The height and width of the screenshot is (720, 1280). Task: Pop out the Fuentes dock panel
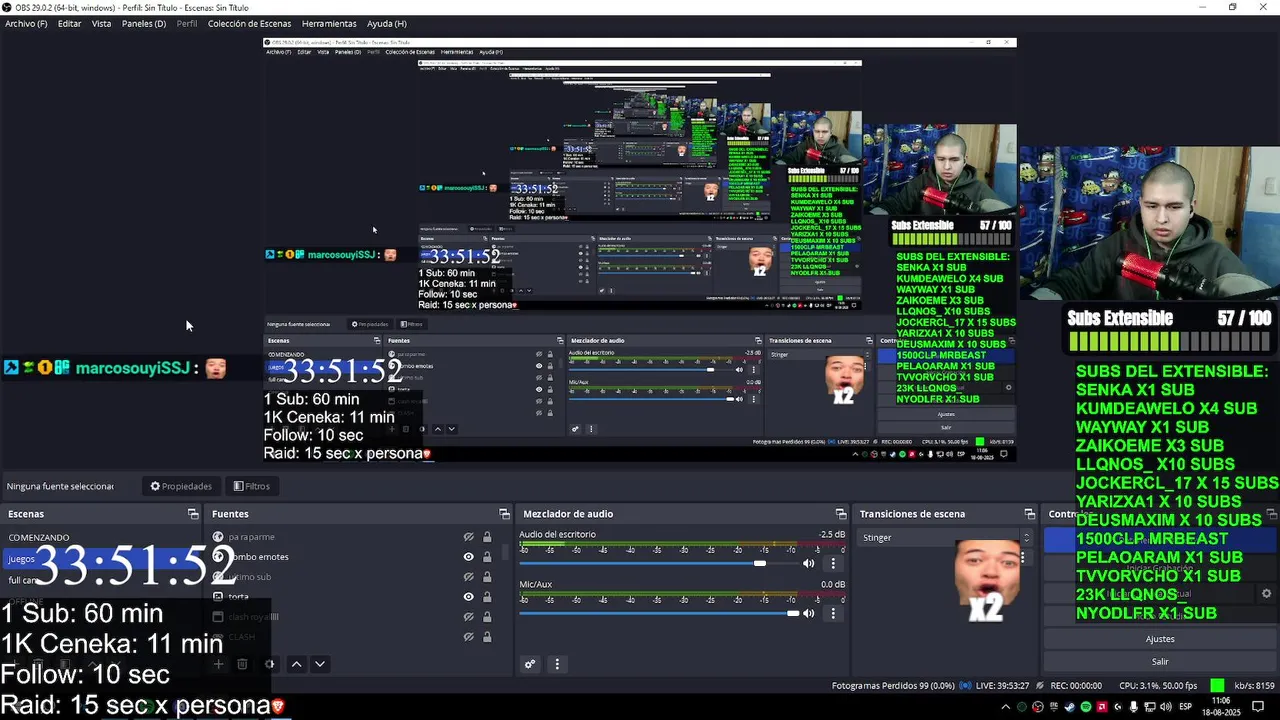click(504, 514)
